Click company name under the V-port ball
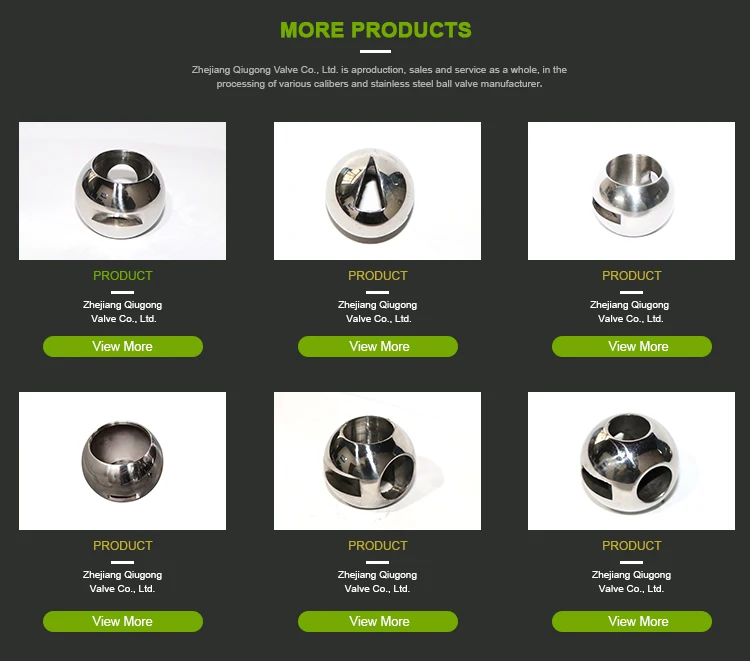Viewport: 750px width, 661px height. 378,311
